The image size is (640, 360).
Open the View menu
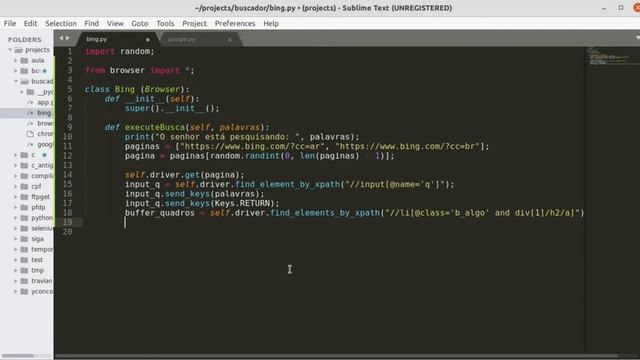click(x=115, y=24)
